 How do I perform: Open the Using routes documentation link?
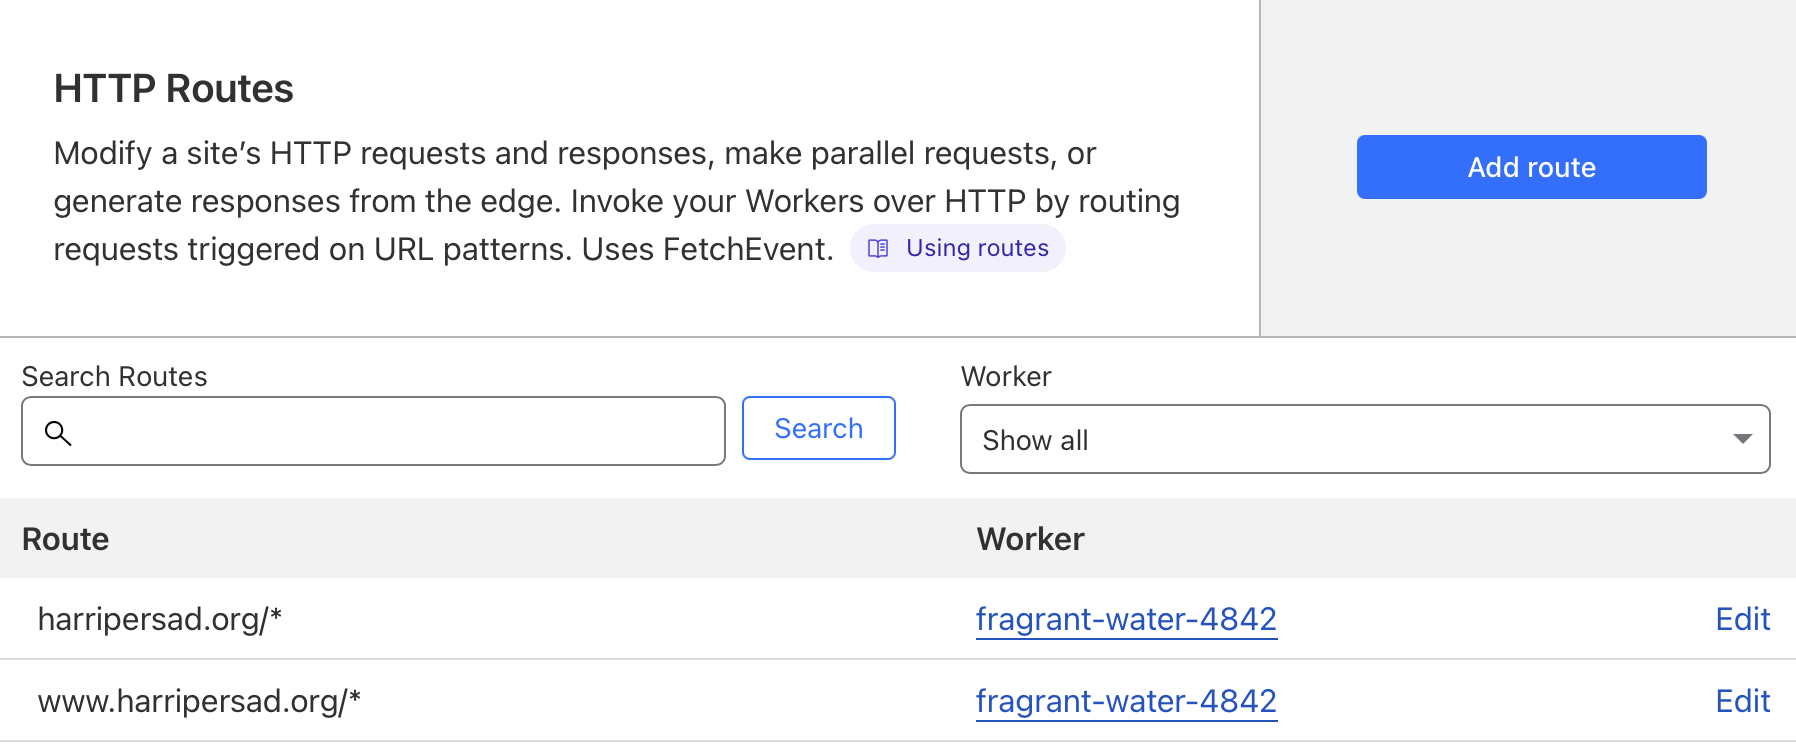tap(957, 248)
